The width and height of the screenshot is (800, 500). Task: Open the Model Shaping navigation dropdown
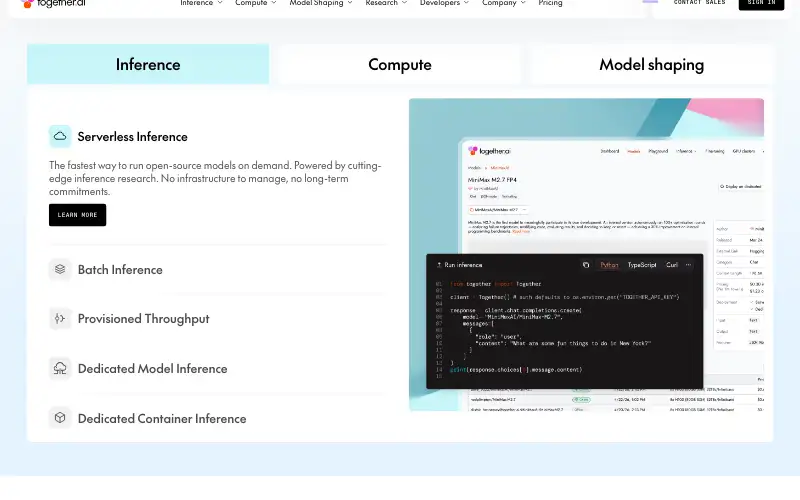point(321,3)
